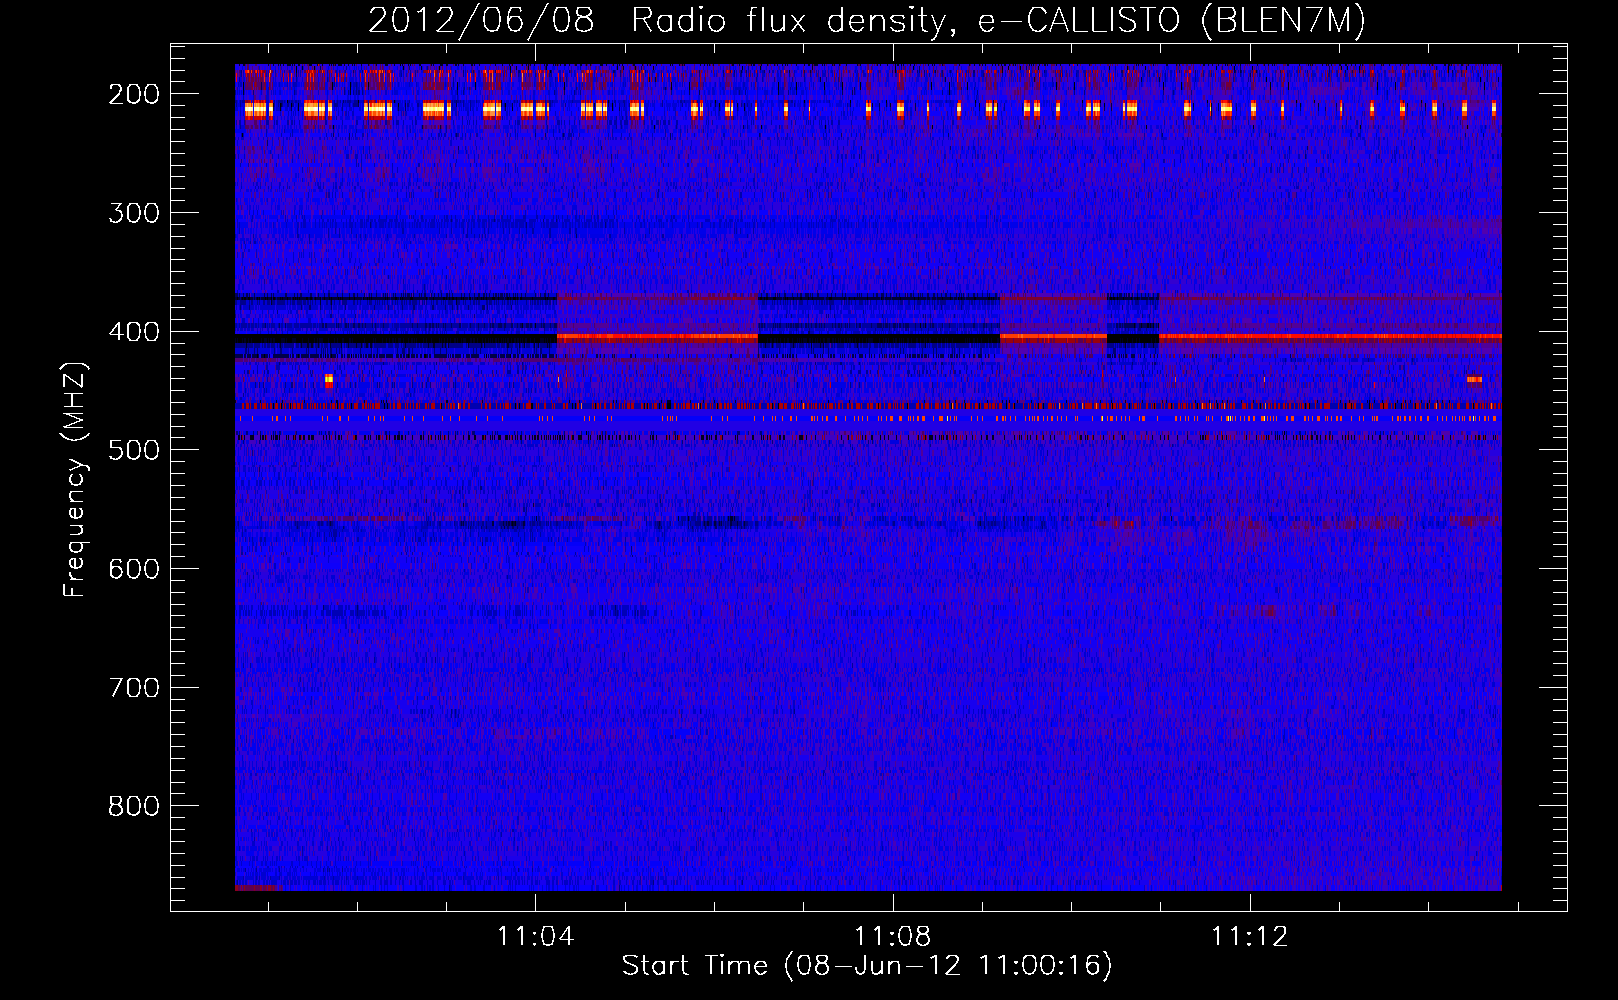Click the 'Frequency (MHZ)' axis label
The height and width of the screenshot is (1000, 1618).
point(75,479)
